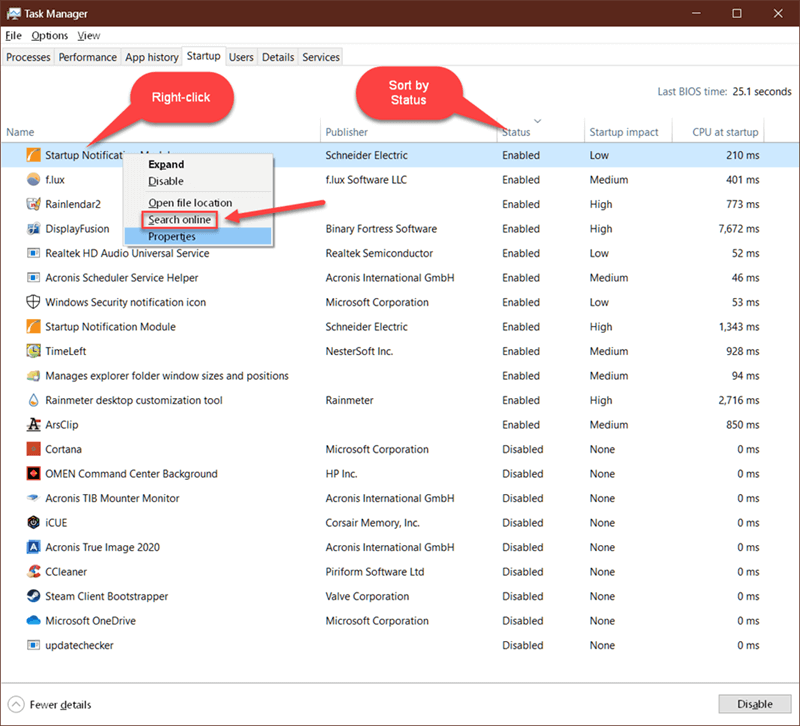Open the View menu
The height and width of the screenshot is (726, 800).
89,36
